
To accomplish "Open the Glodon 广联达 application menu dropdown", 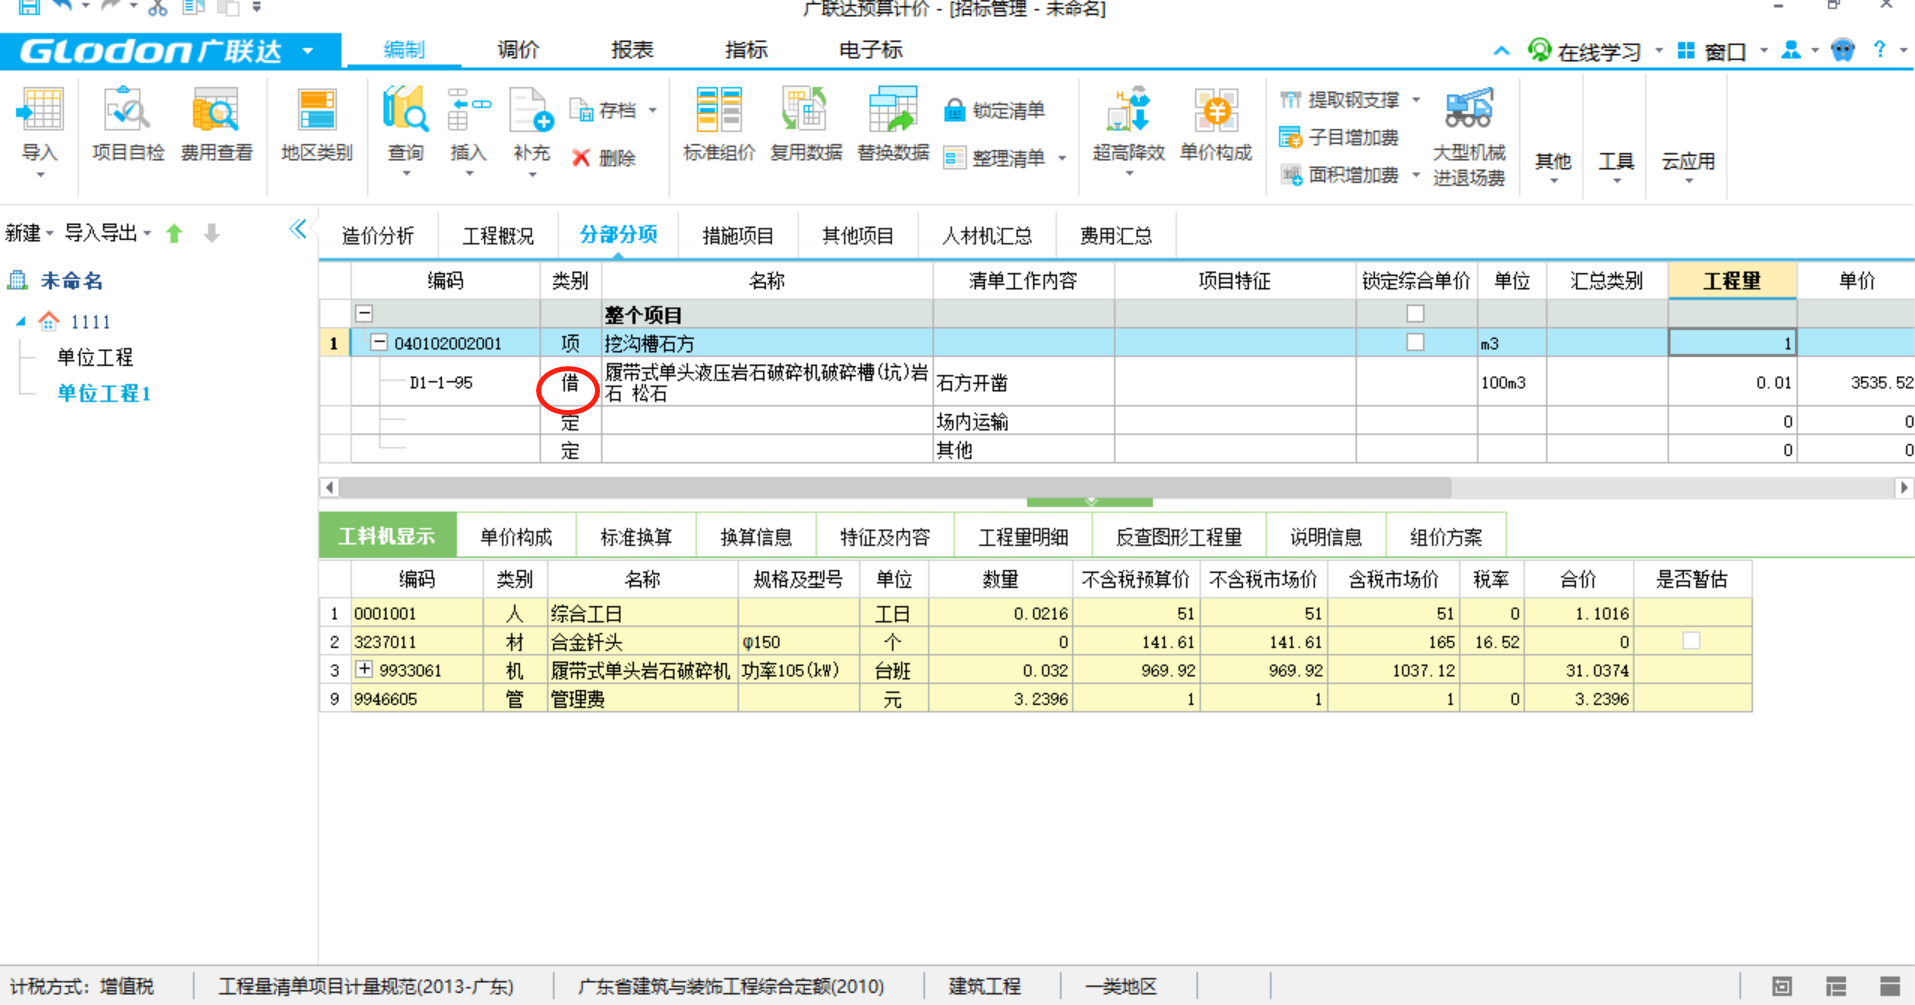I will (x=308, y=51).
